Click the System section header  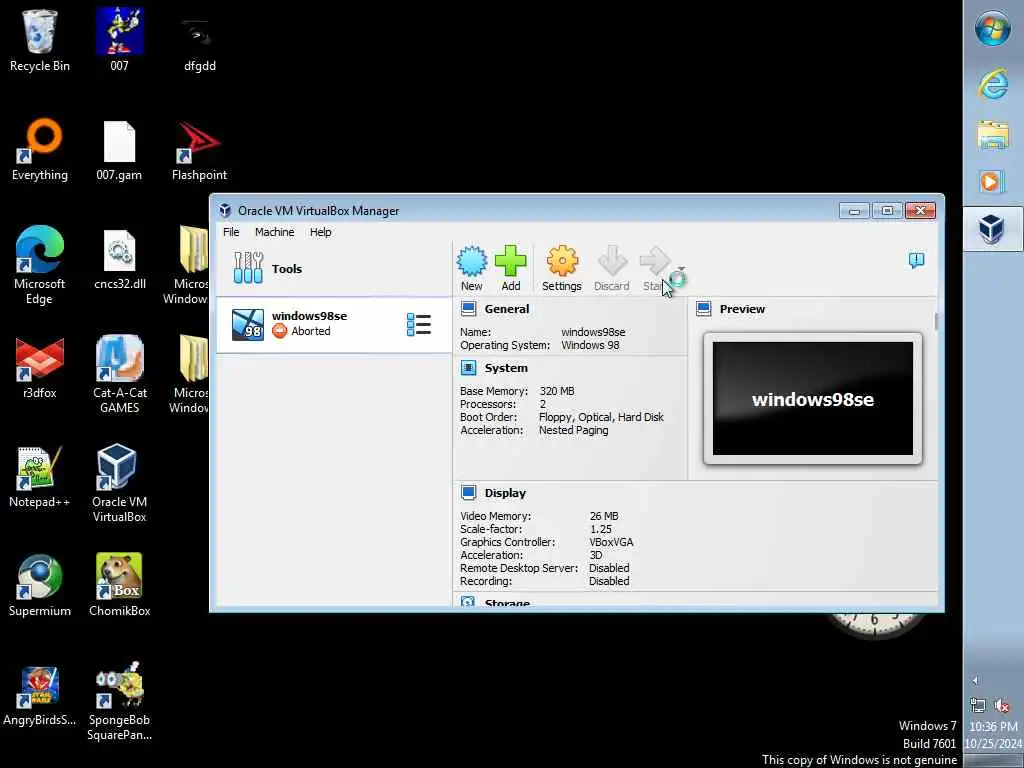[506, 368]
